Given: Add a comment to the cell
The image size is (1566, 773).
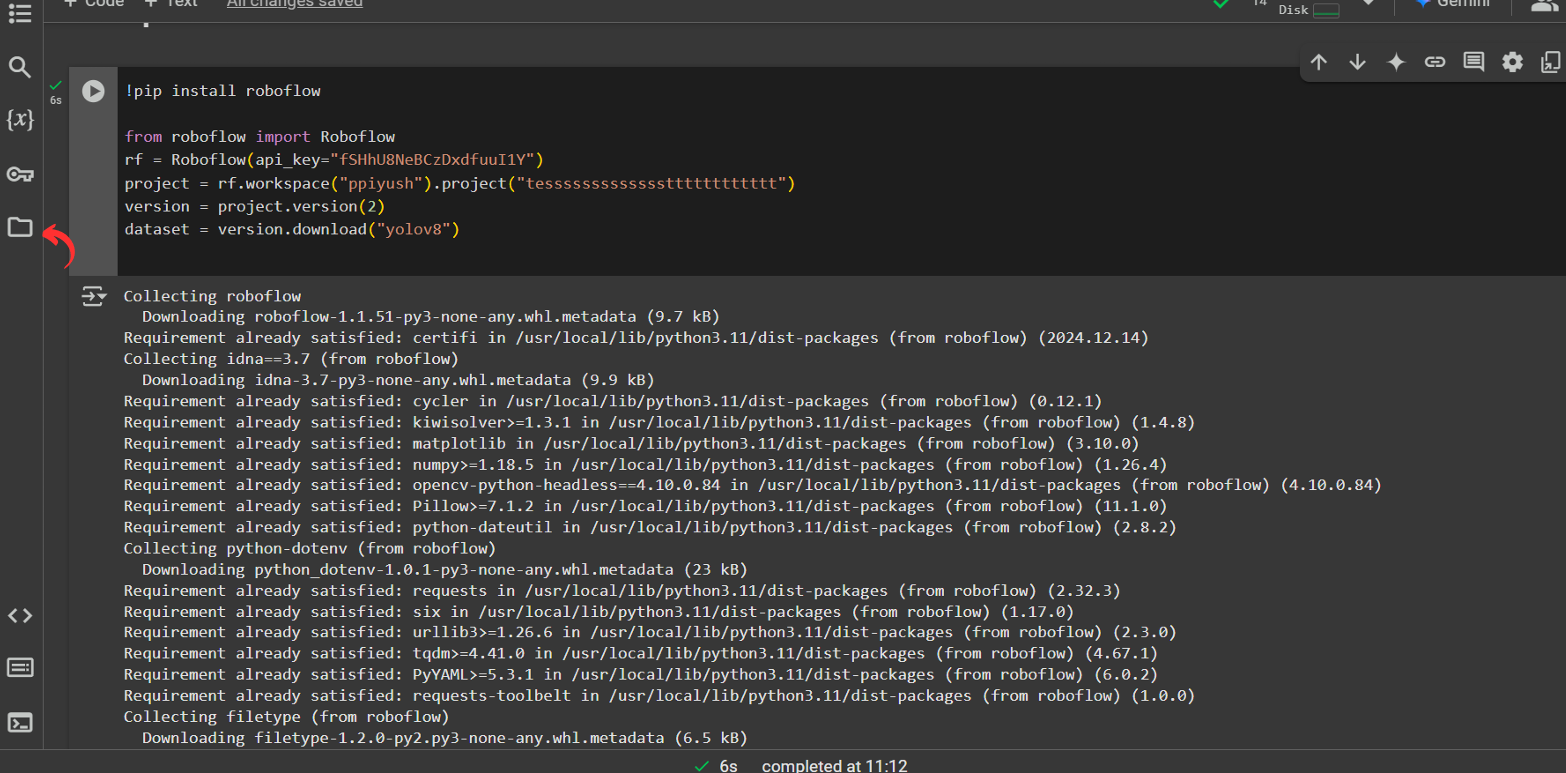Looking at the screenshot, I should (1473, 62).
